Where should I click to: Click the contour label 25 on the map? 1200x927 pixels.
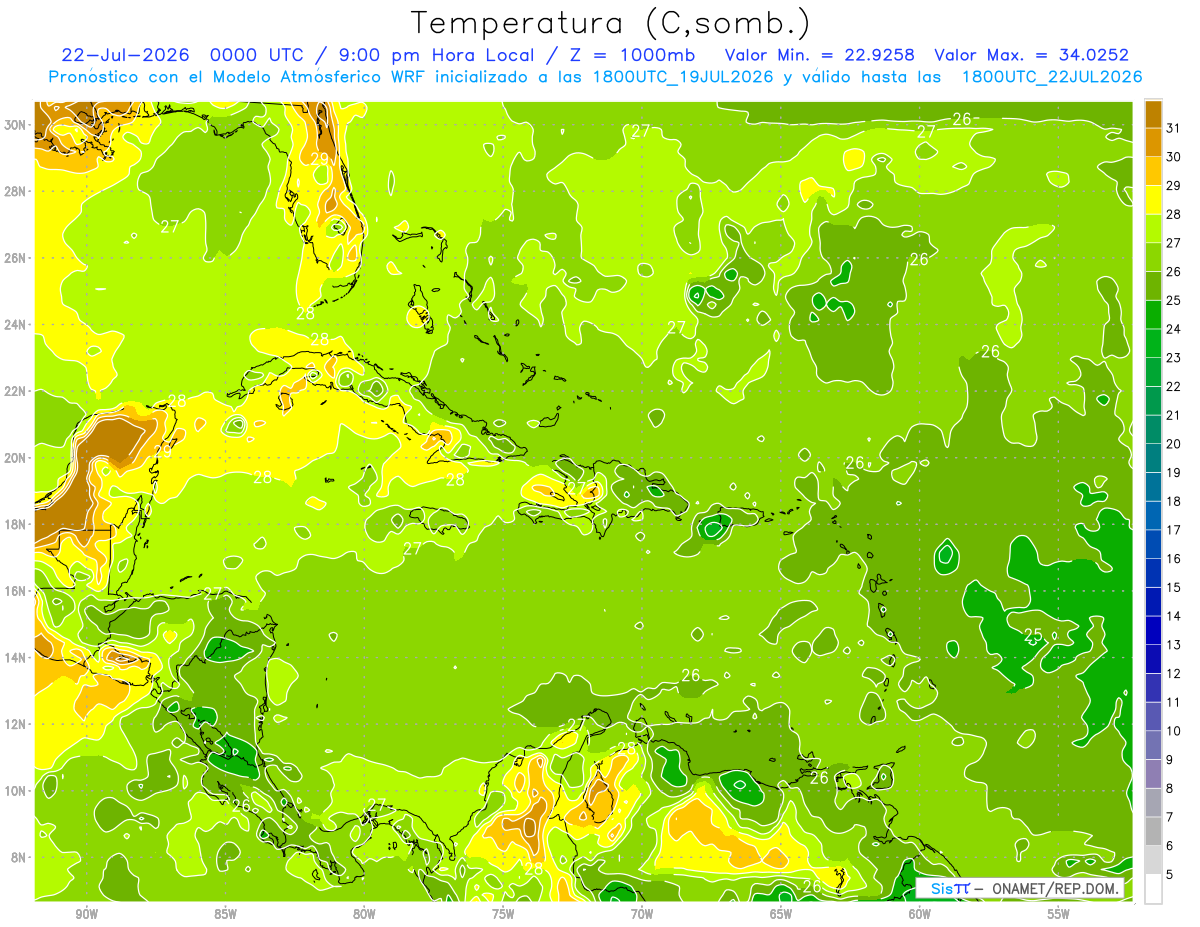tap(1034, 634)
